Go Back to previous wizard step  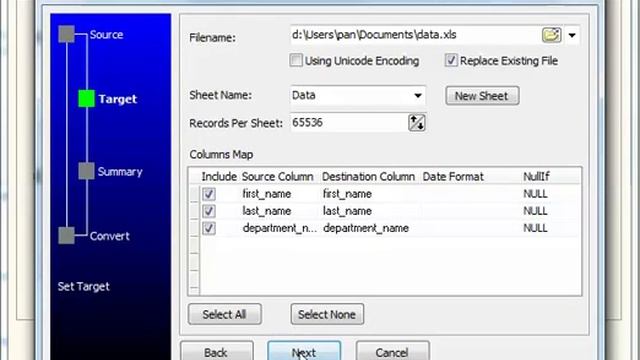[x=216, y=351]
